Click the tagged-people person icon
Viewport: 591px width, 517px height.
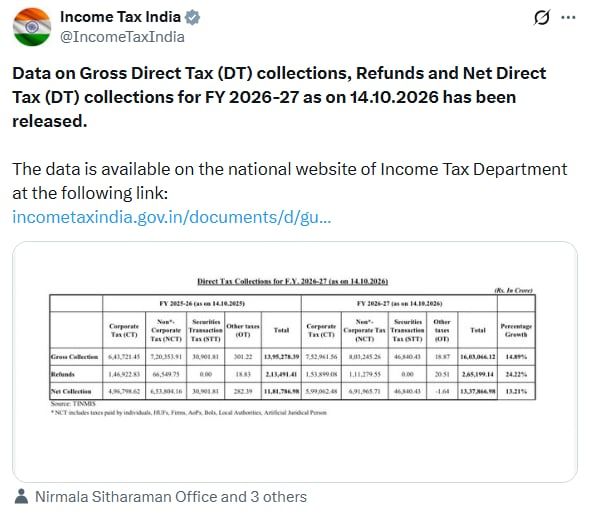pos(21,496)
